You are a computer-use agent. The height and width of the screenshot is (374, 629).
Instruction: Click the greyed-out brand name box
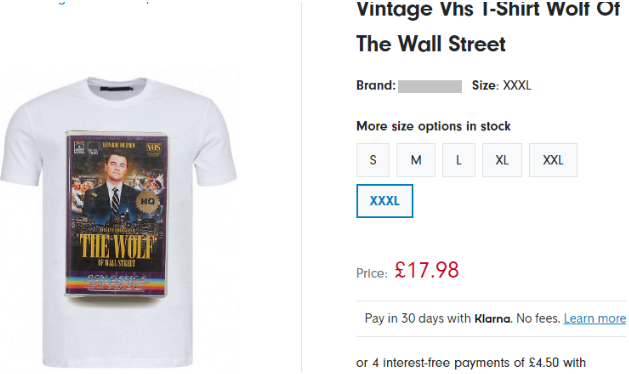430,86
